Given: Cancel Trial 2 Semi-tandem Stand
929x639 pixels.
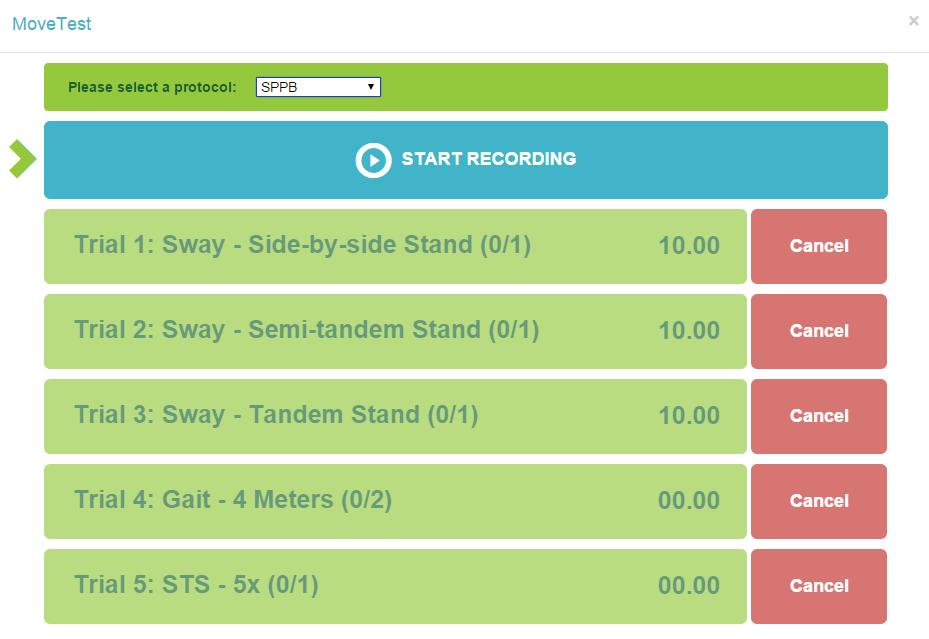Looking at the screenshot, I should (818, 331).
